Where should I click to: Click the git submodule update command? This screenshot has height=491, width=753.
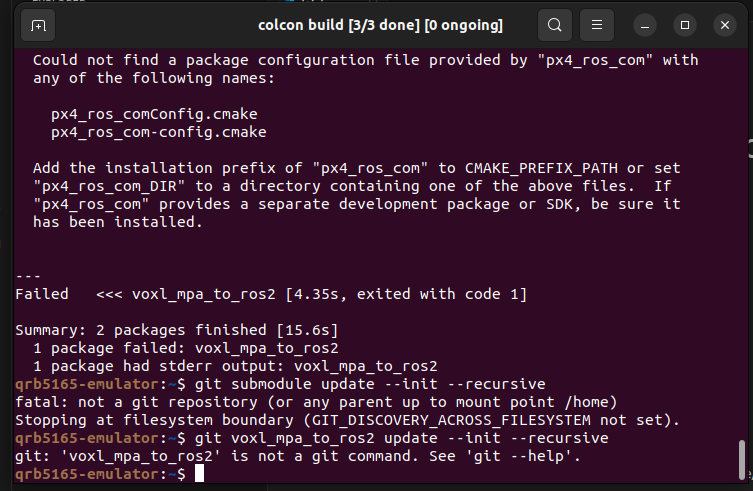click(370, 384)
